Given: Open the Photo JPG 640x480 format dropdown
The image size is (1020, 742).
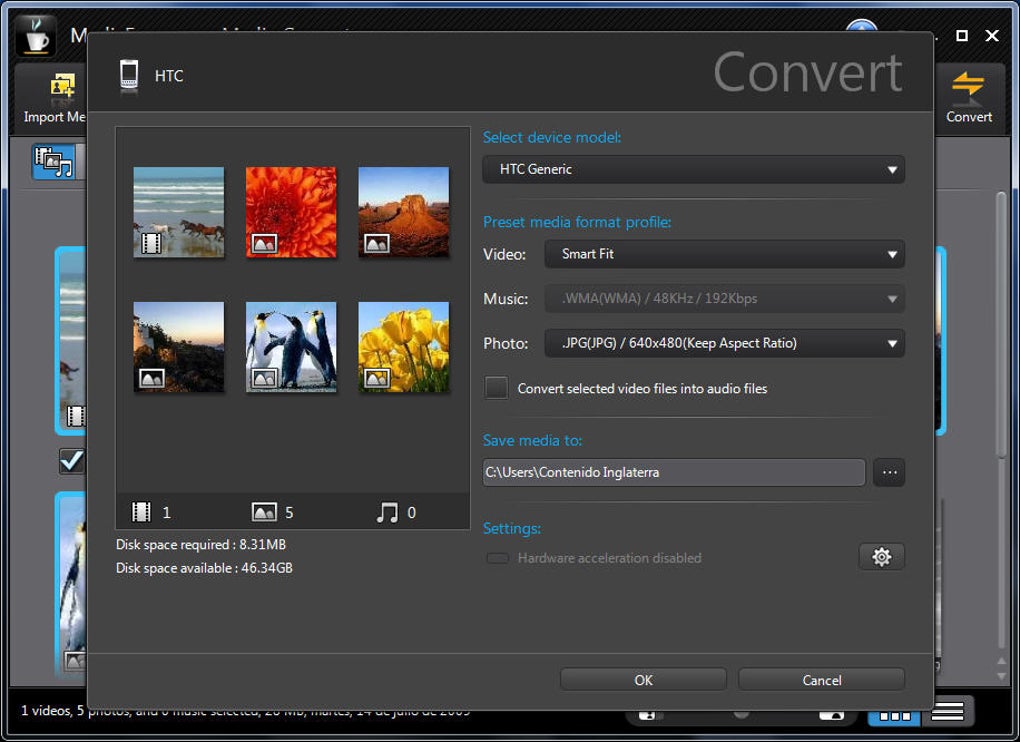Looking at the screenshot, I should pos(724,343).
